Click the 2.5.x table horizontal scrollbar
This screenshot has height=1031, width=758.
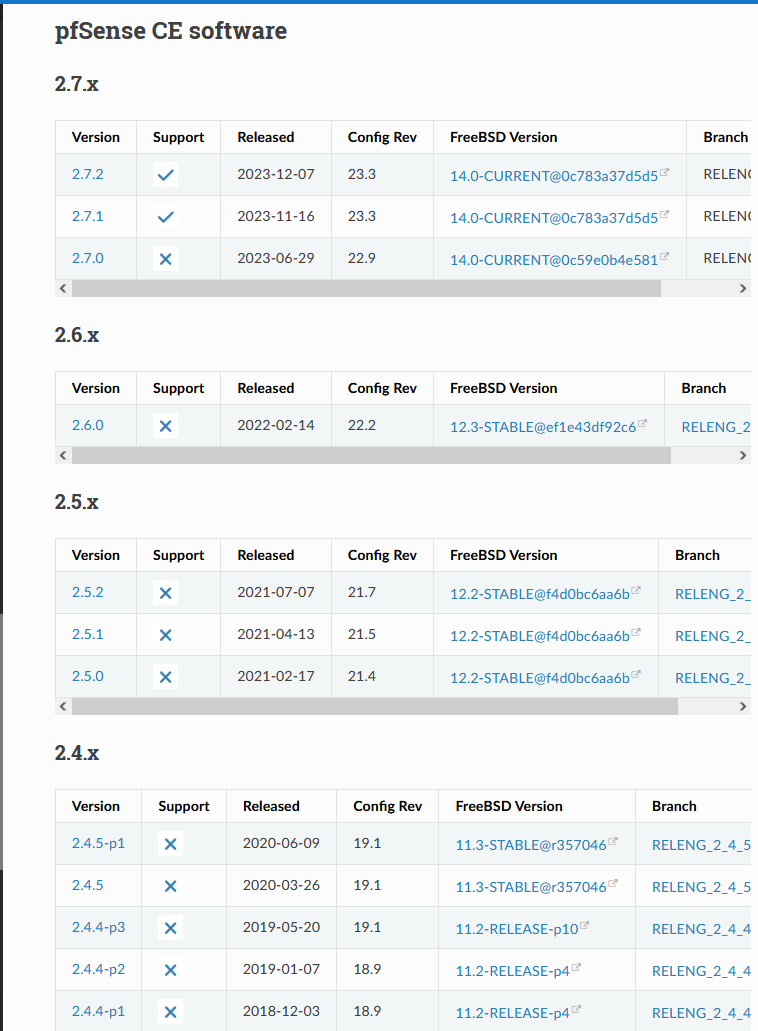375,706
